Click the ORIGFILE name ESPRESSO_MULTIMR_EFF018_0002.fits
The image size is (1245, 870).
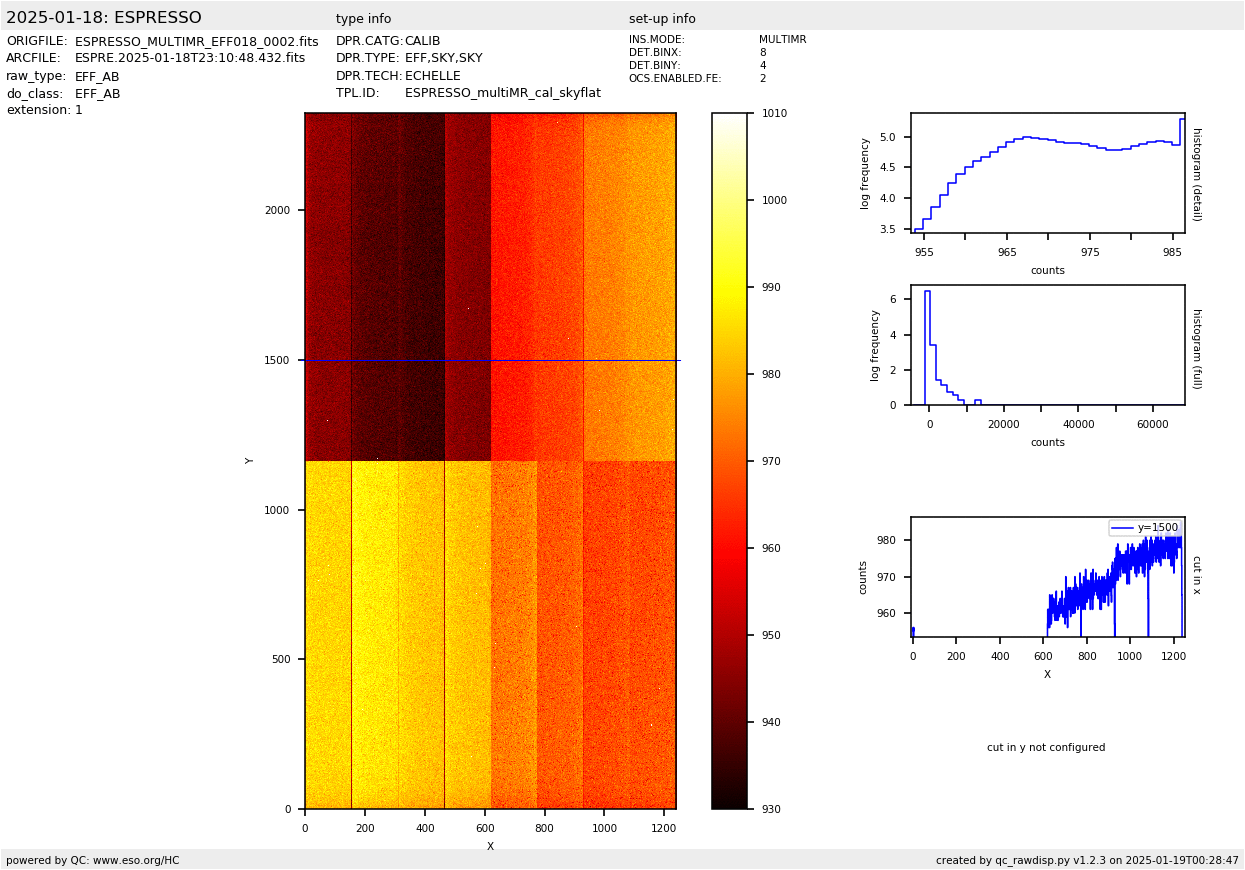(x=196, y=42)
